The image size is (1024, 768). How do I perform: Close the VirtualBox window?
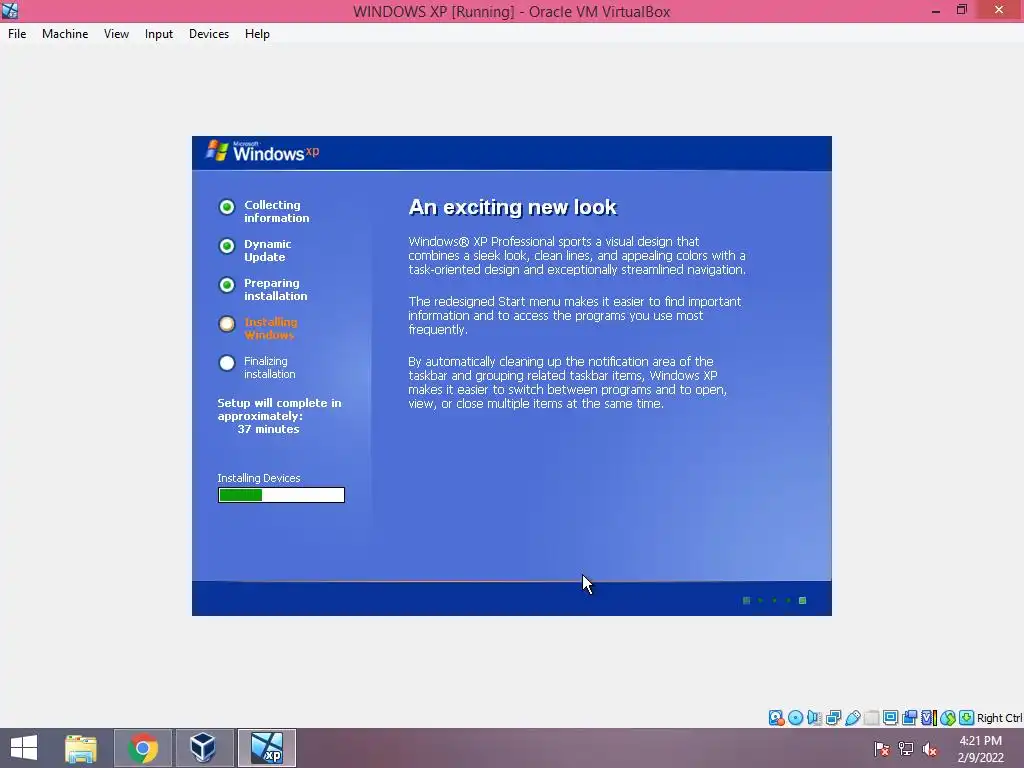pyautogui.click(x=999, y=10)
